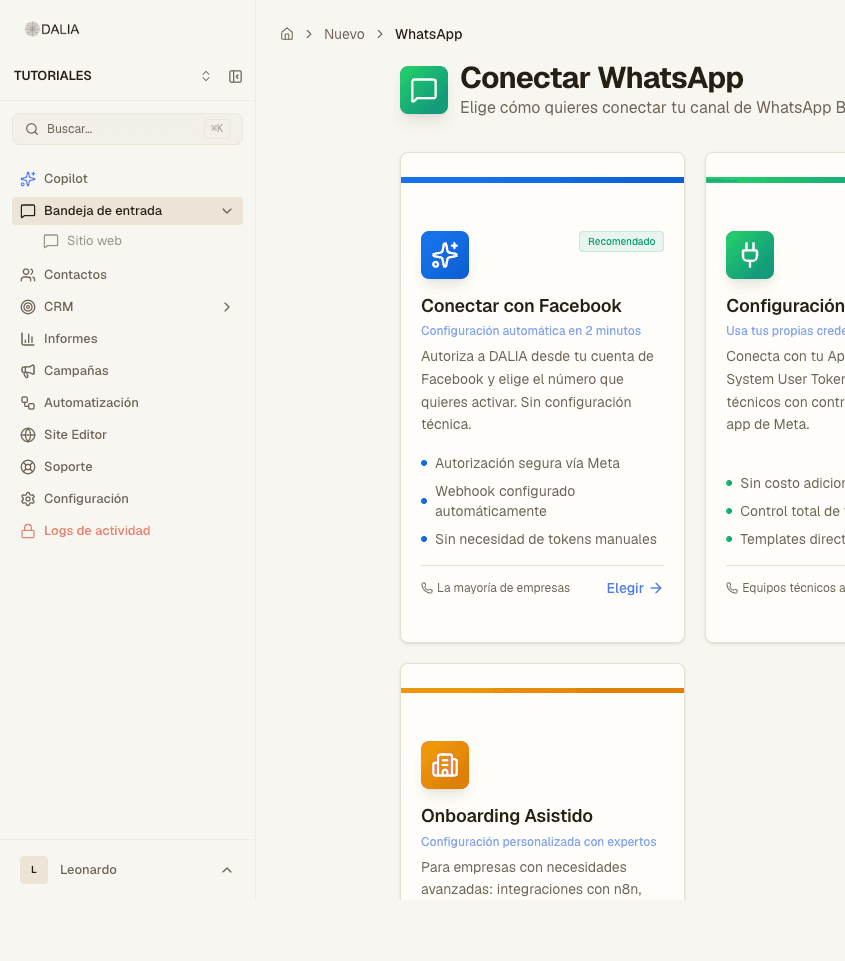This screenshot has width=845, height=961.
Task: Go to Informes
Action: [x=127, y=338]
